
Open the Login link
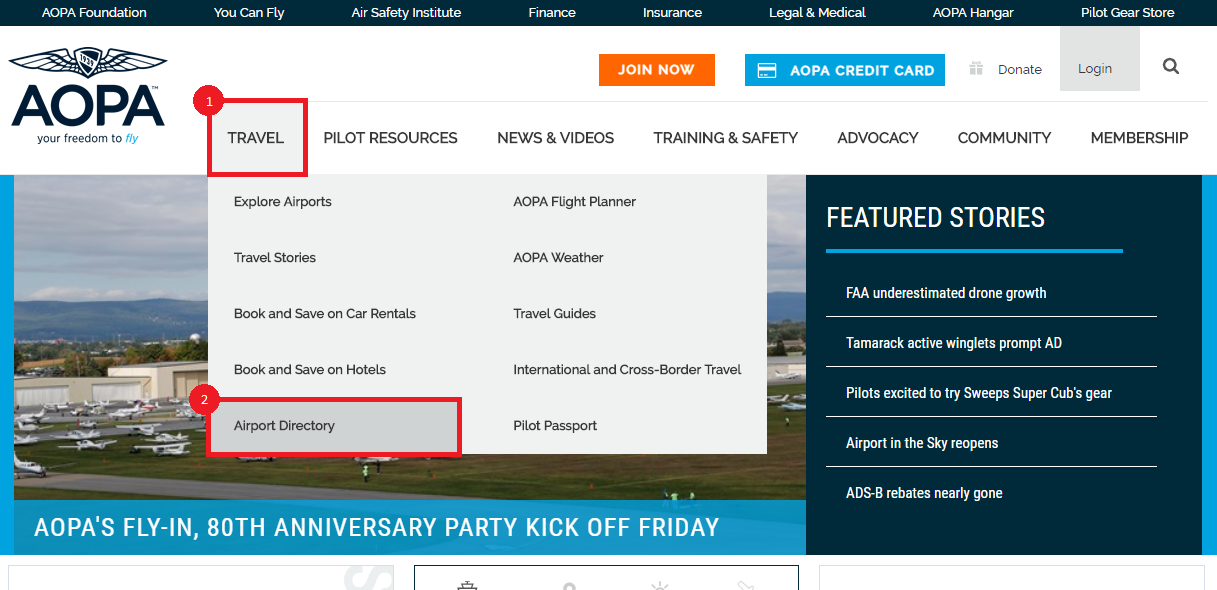tap(1095, 69)
